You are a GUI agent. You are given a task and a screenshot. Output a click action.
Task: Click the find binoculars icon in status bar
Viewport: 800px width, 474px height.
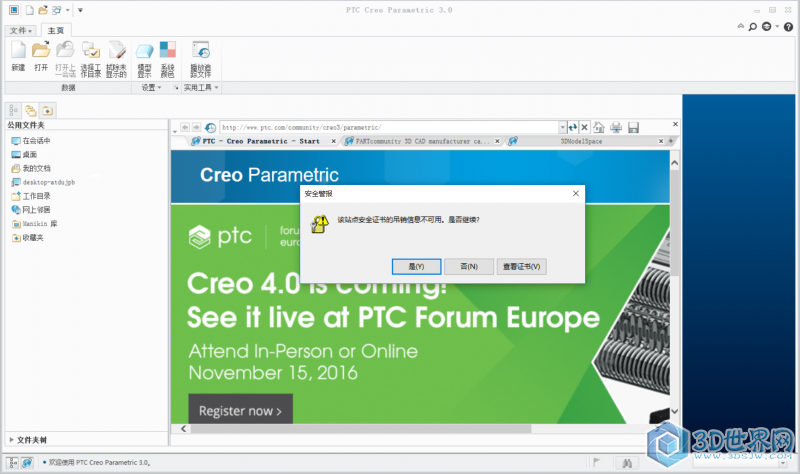pyautogui.click(x=627, y=463)
